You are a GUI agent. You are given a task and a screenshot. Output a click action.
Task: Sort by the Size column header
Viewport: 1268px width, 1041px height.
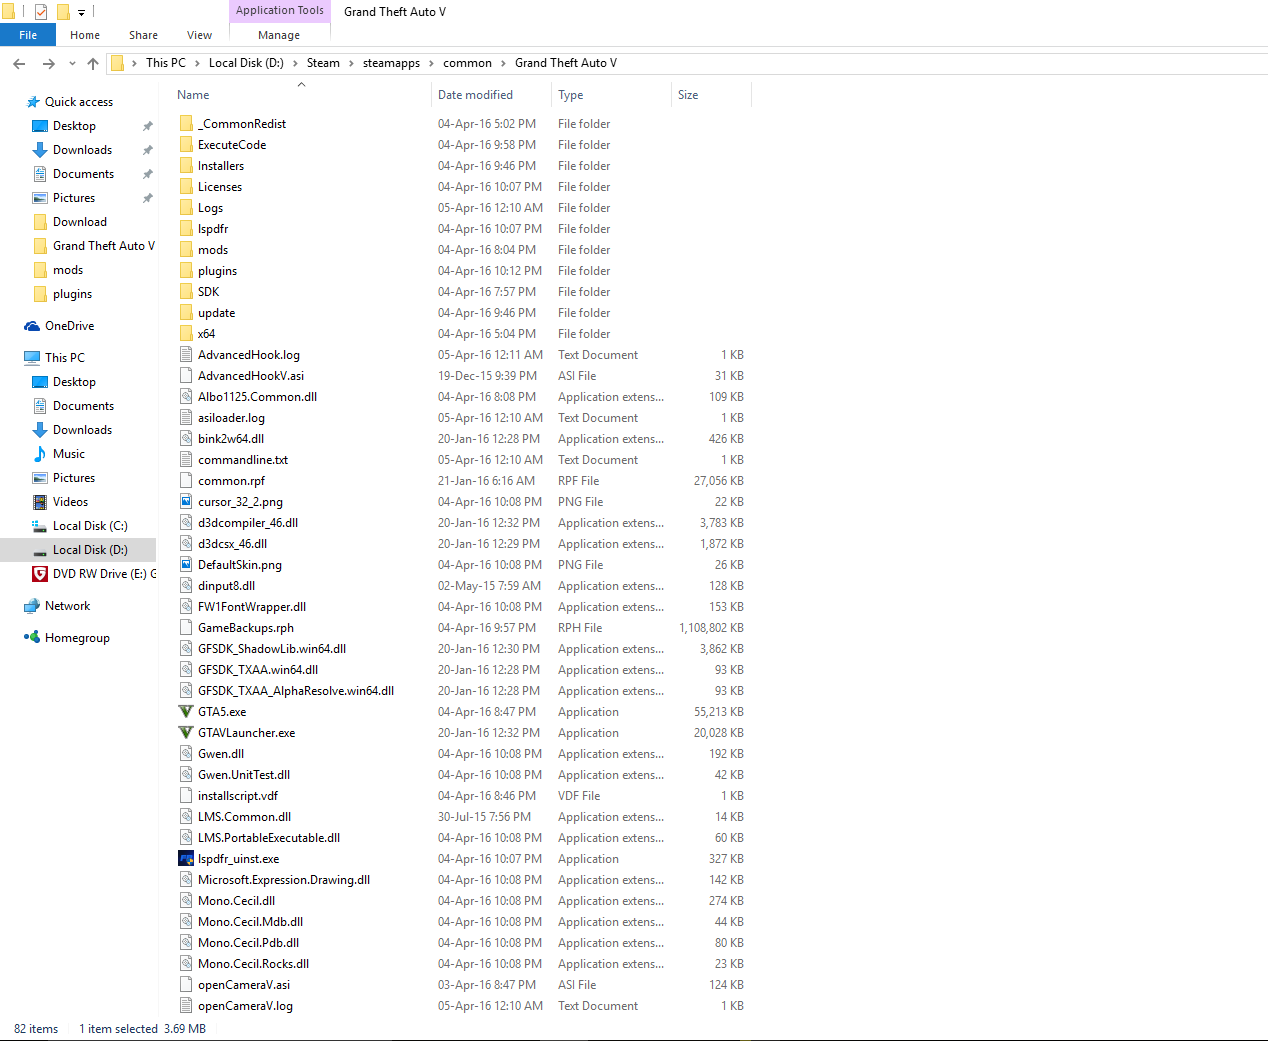(x=711, y=95)
